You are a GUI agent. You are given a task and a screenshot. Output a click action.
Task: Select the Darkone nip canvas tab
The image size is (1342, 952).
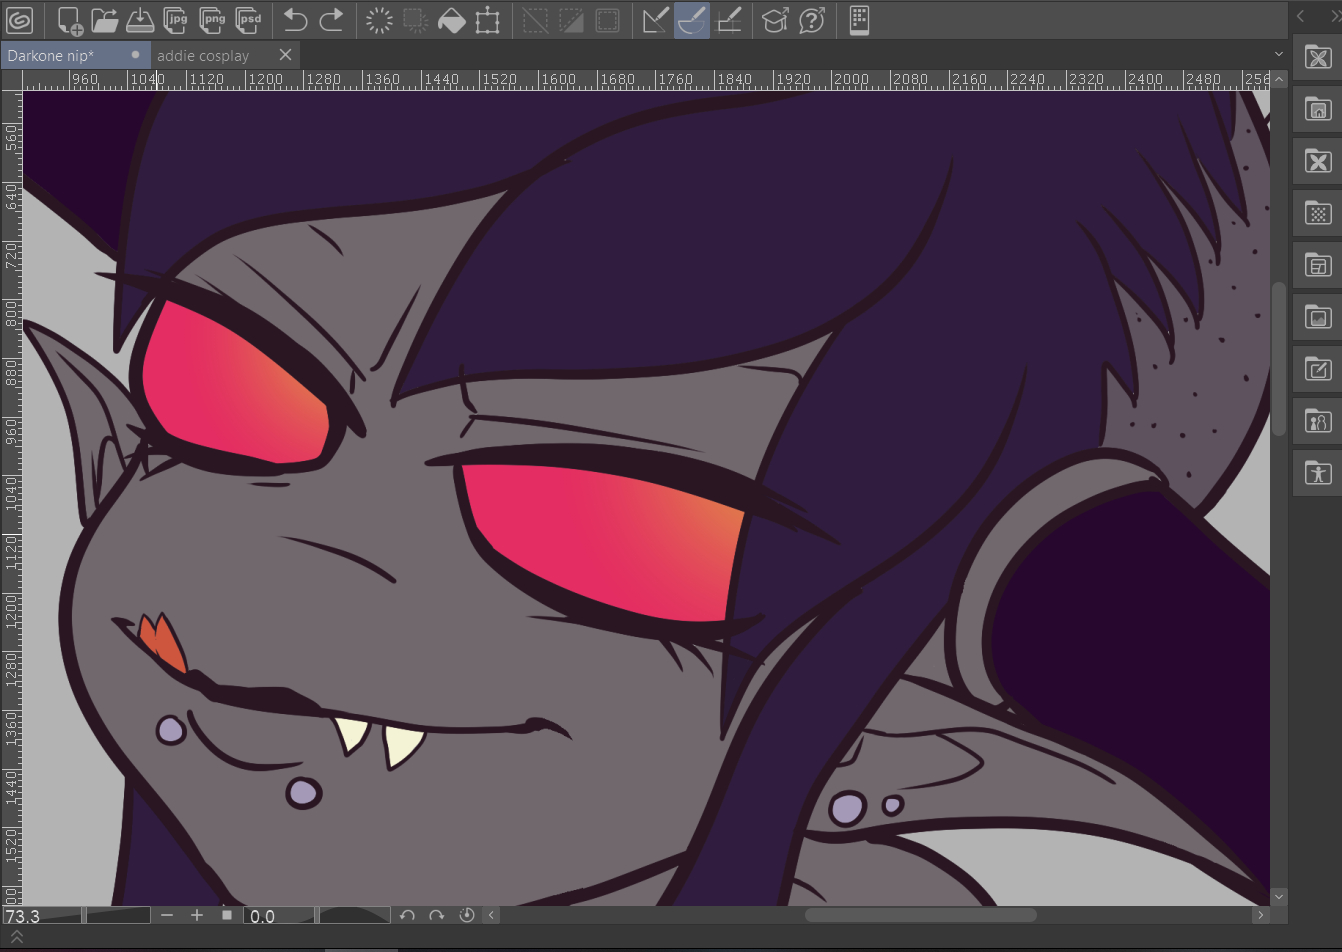click(x=51, y=56)
